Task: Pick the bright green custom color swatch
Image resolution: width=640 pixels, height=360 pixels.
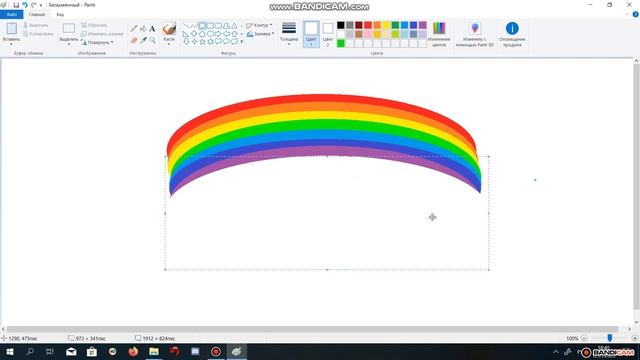Action: (x=341, y=43)
